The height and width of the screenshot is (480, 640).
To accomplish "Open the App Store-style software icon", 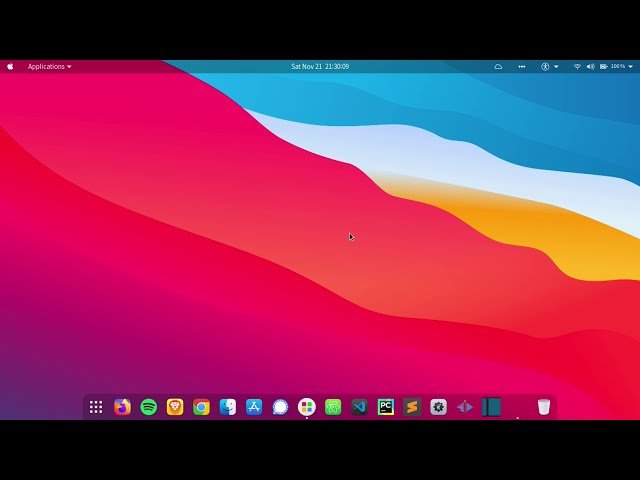I will [x=254, y=407].
